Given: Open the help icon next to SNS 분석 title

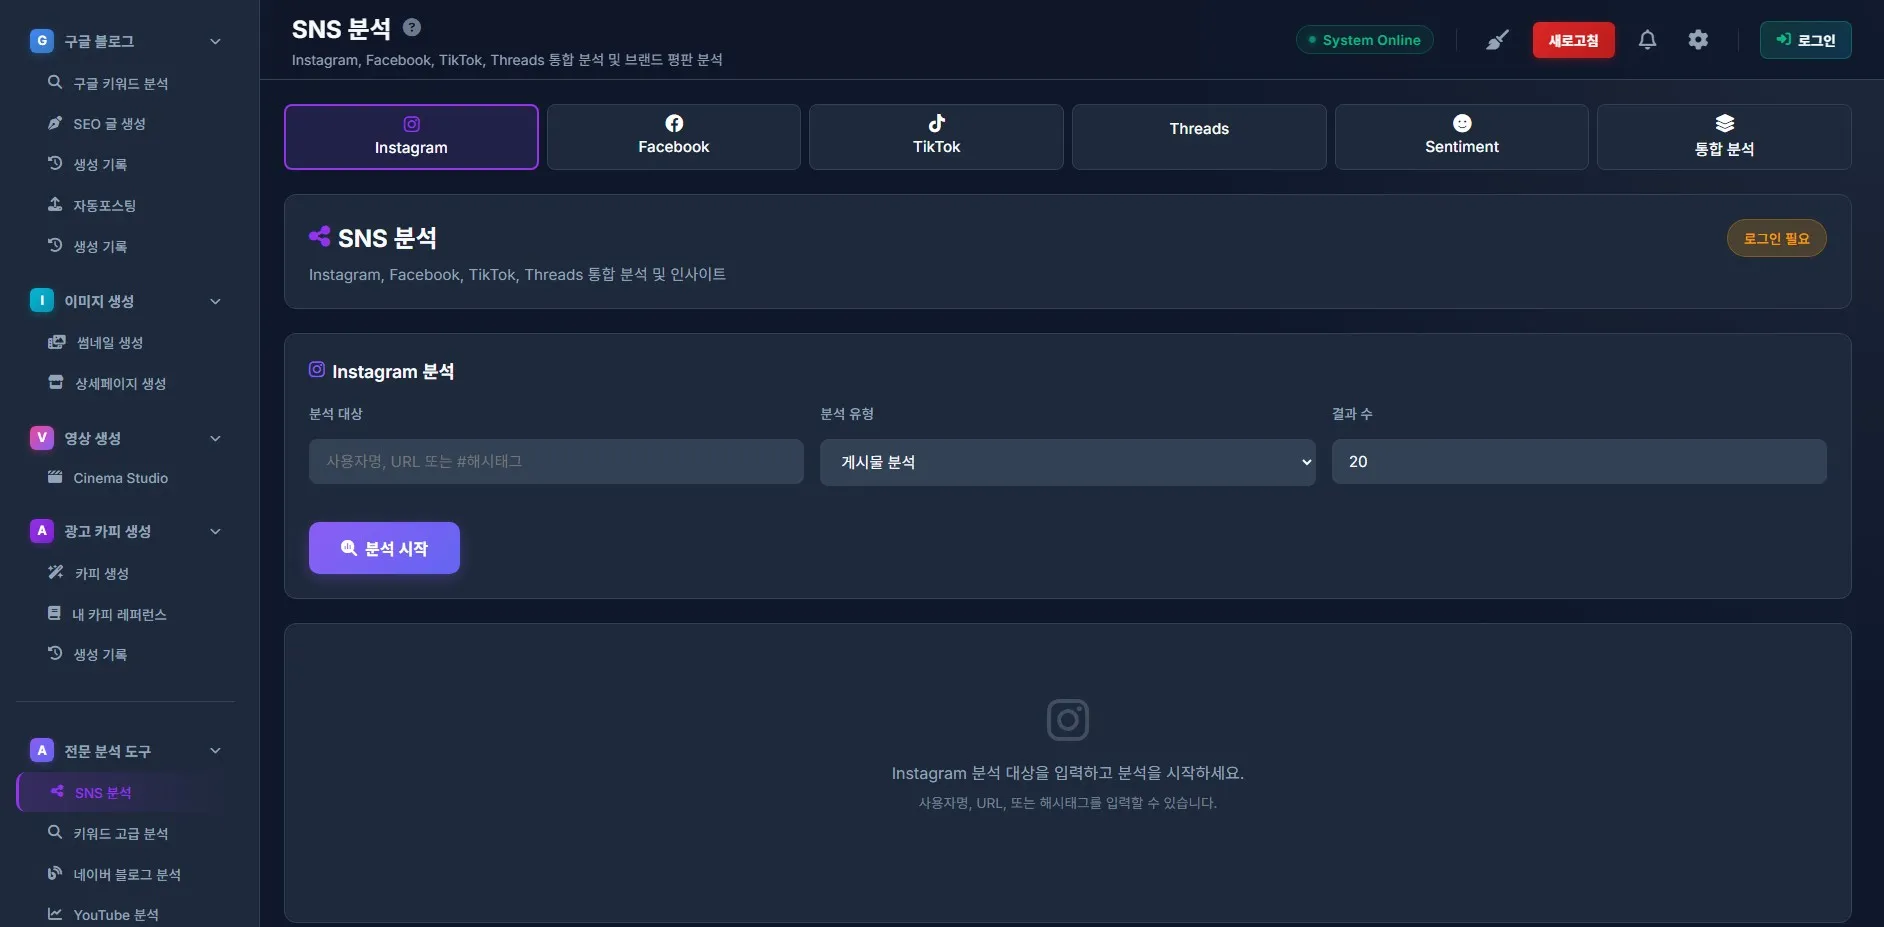Looking at the screenshot, I should pos(412,28).
